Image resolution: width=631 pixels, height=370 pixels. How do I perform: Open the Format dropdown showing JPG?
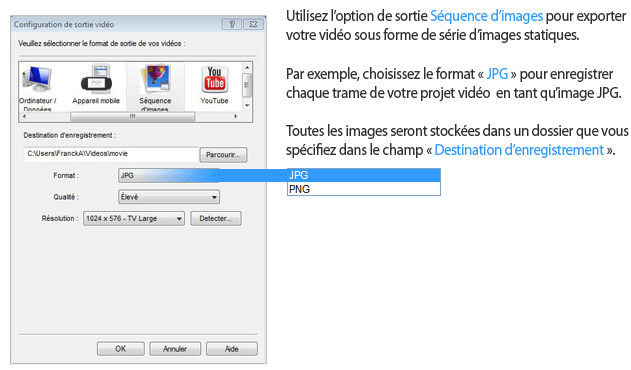click(x=169, y=176)
